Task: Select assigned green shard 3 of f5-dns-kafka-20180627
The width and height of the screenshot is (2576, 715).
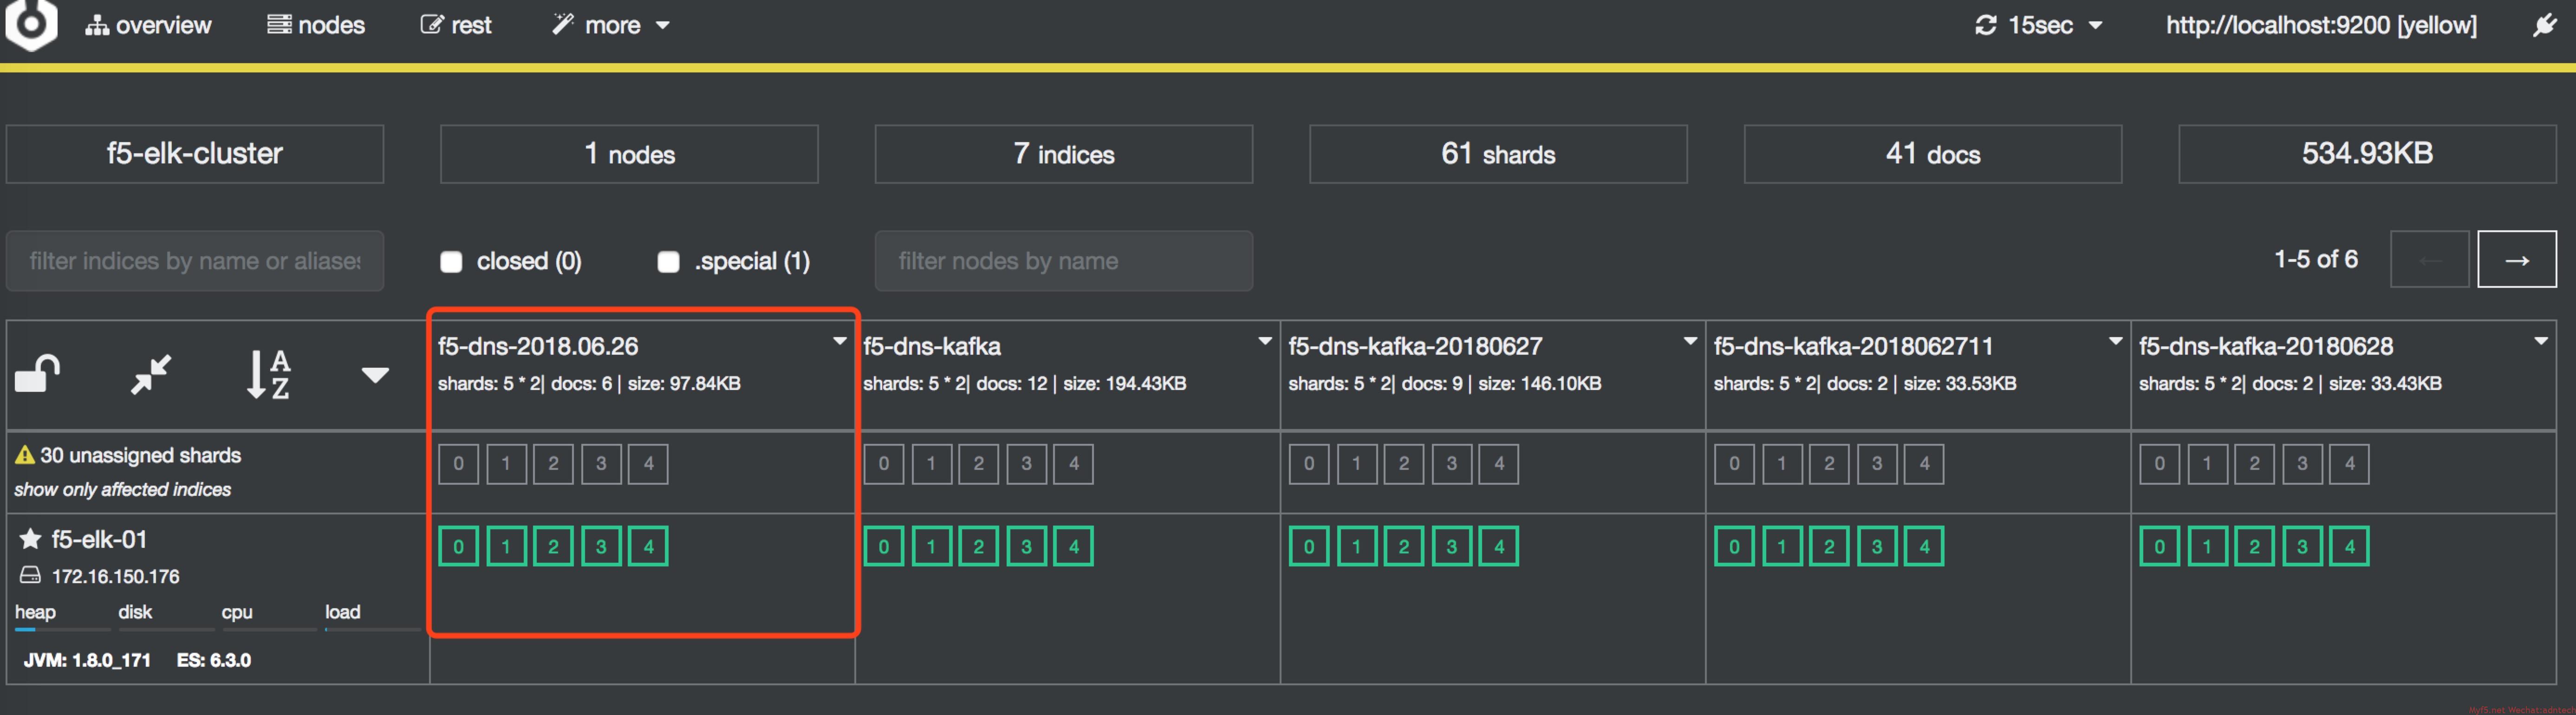Action: coord(1452,547)
